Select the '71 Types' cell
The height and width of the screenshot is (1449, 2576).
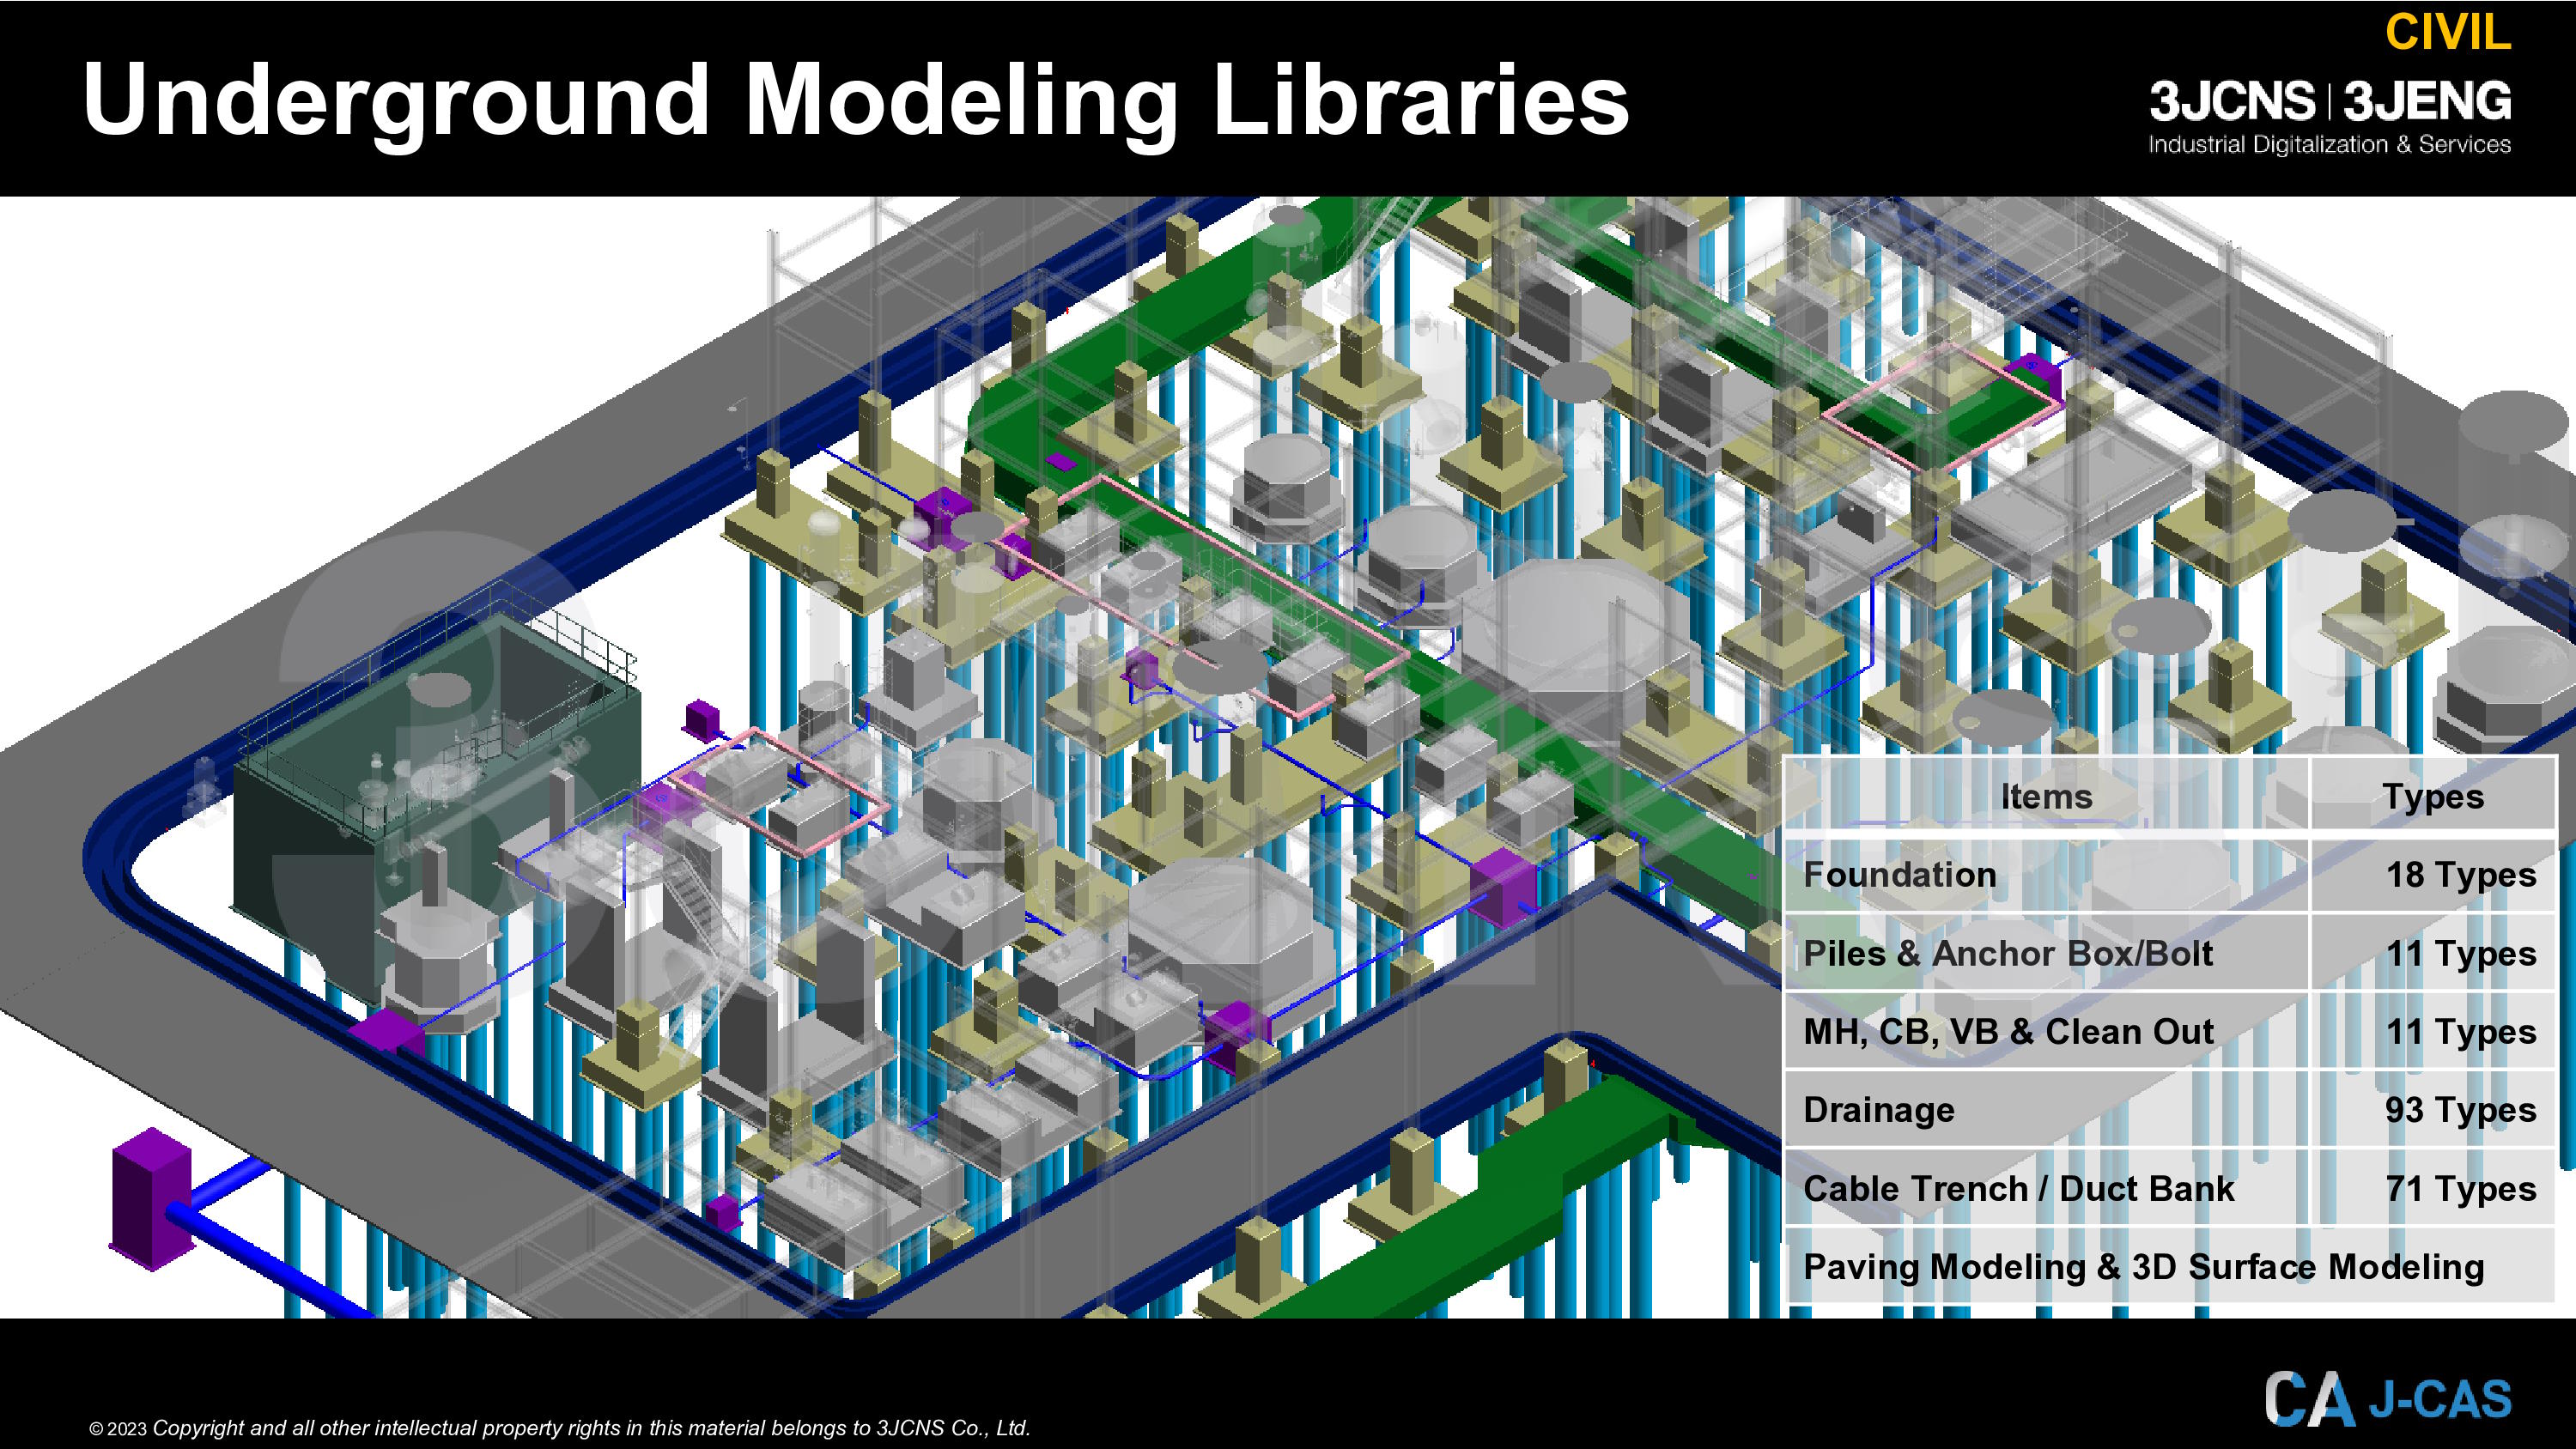coord(2433,1188)
